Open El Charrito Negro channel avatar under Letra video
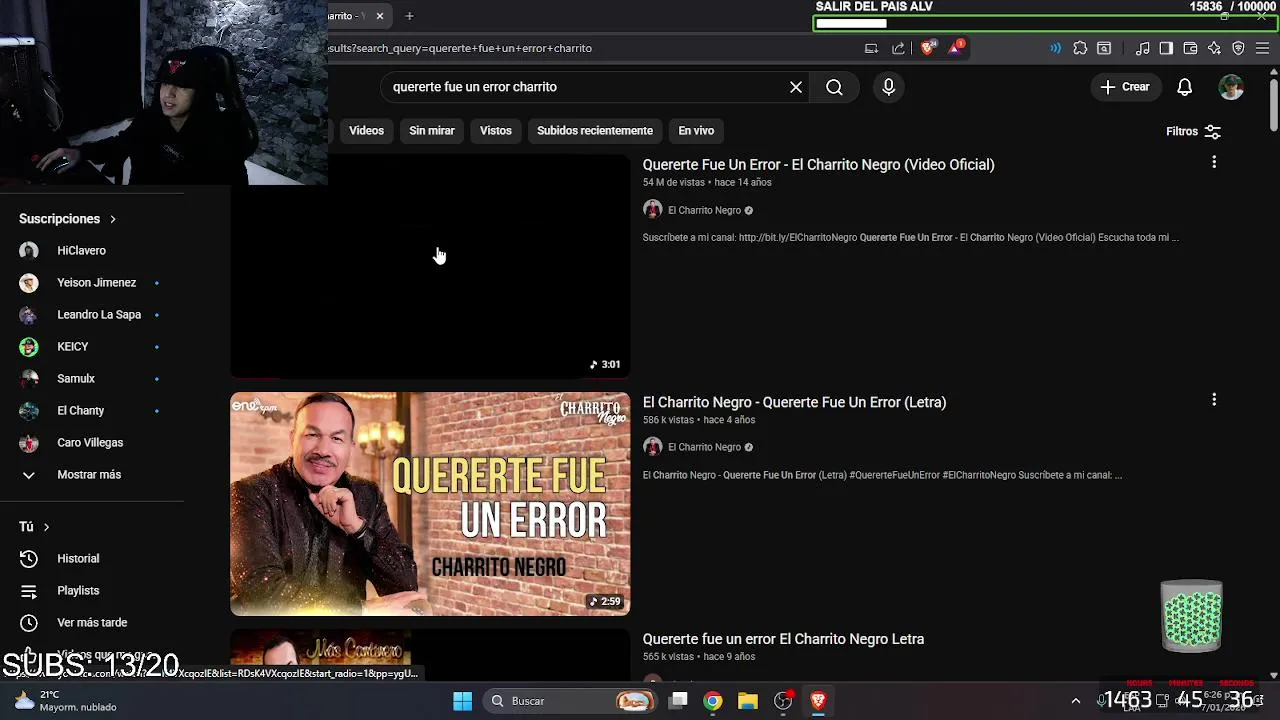1280x720 pixels. (652, 447)
